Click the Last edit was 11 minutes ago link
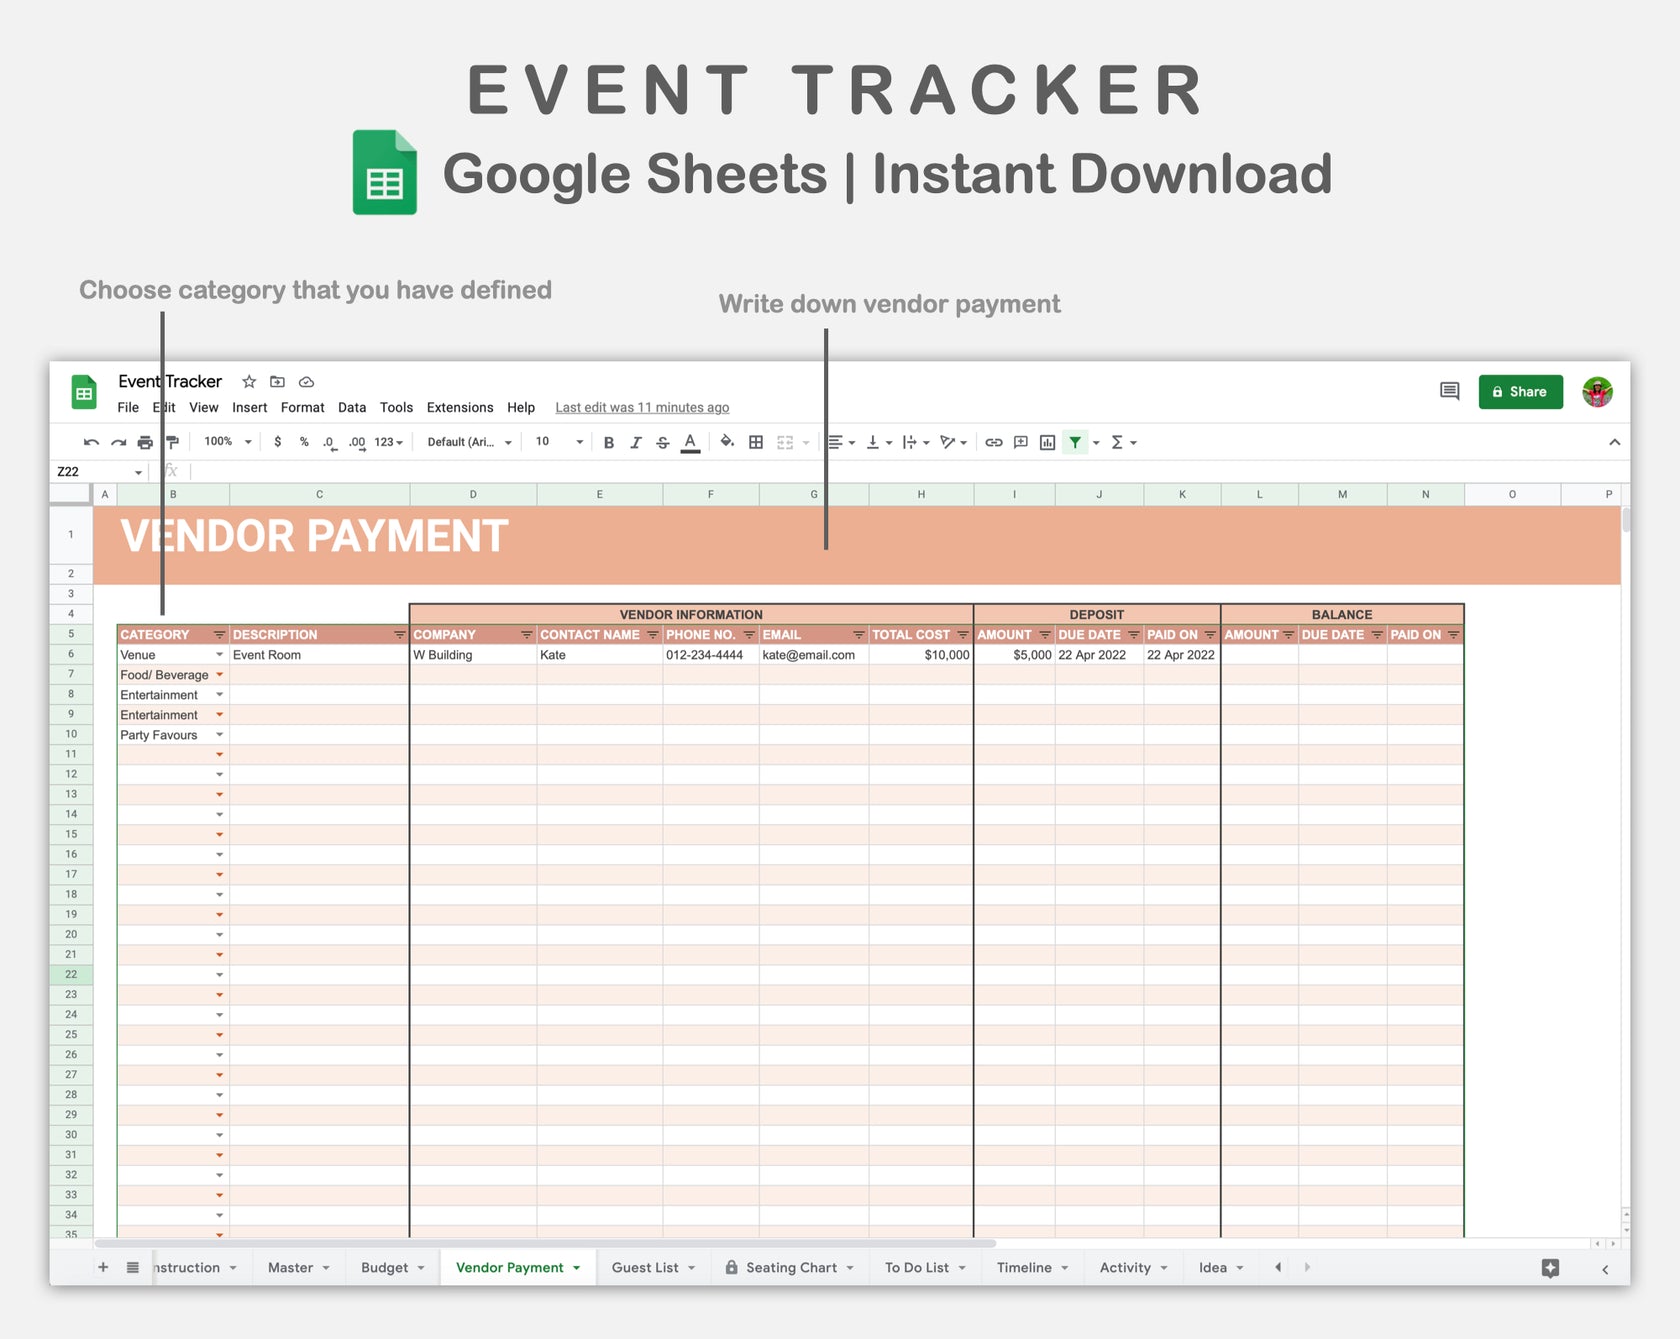This screenshot has height=1339, width=1680. pos(641,407)
